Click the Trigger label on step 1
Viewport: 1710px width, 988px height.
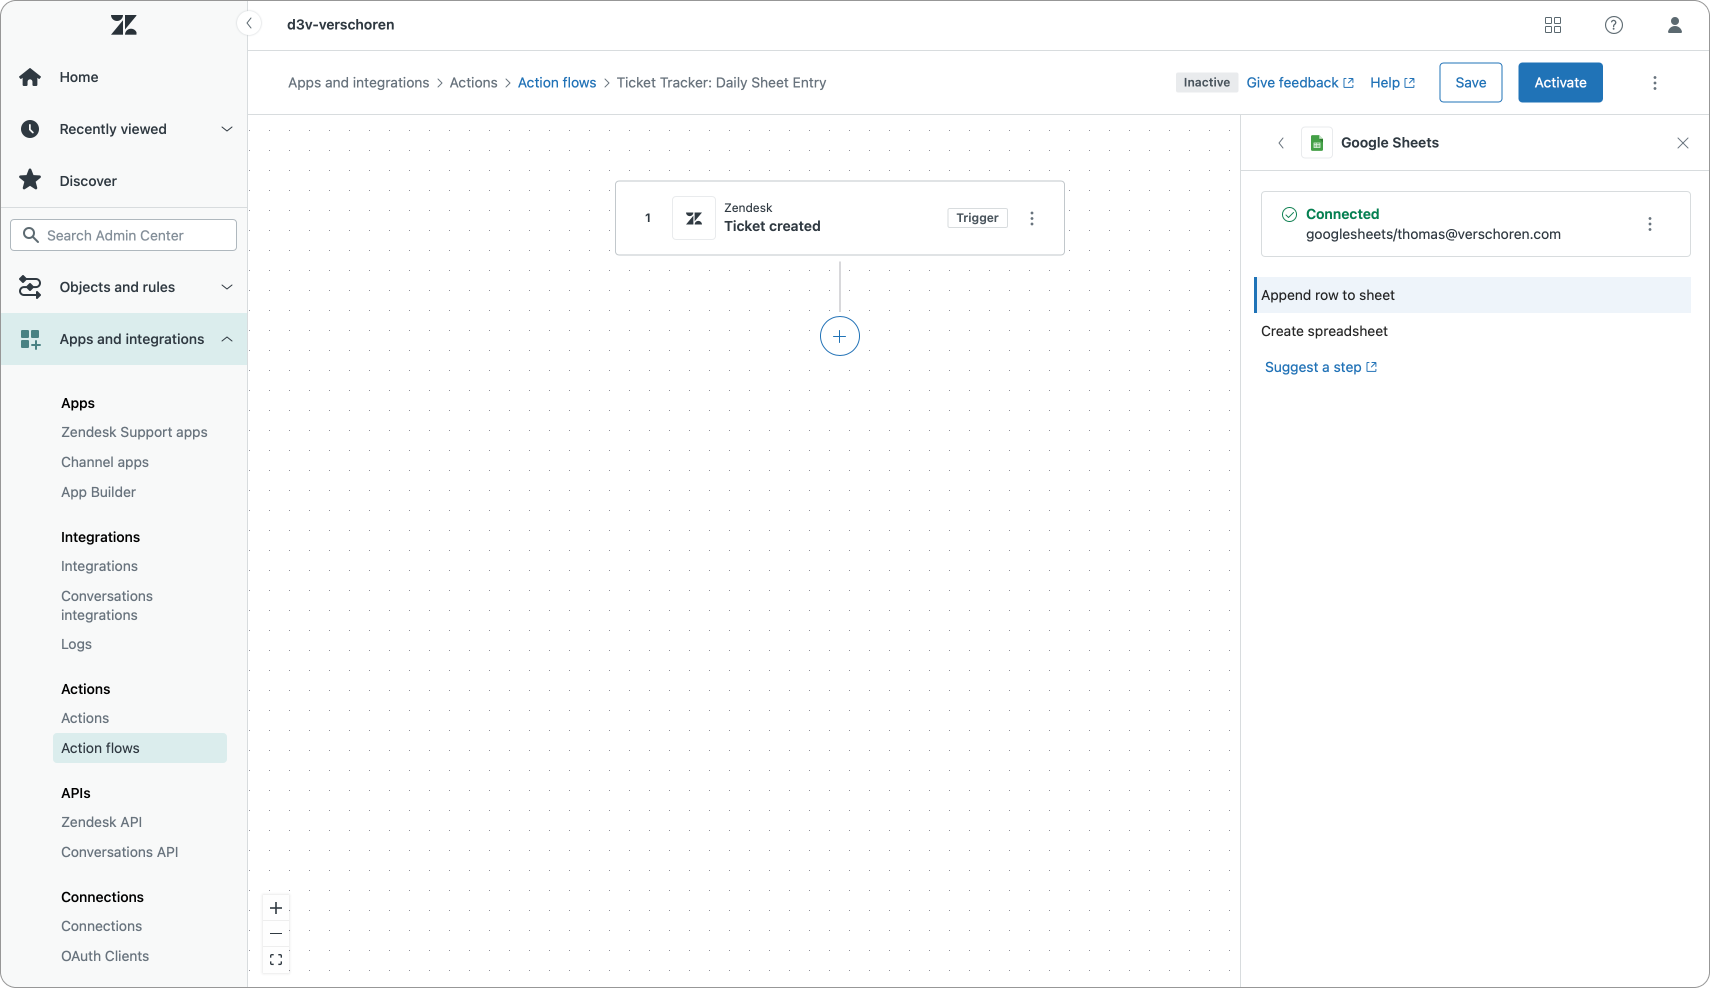(x=977, y=218)
